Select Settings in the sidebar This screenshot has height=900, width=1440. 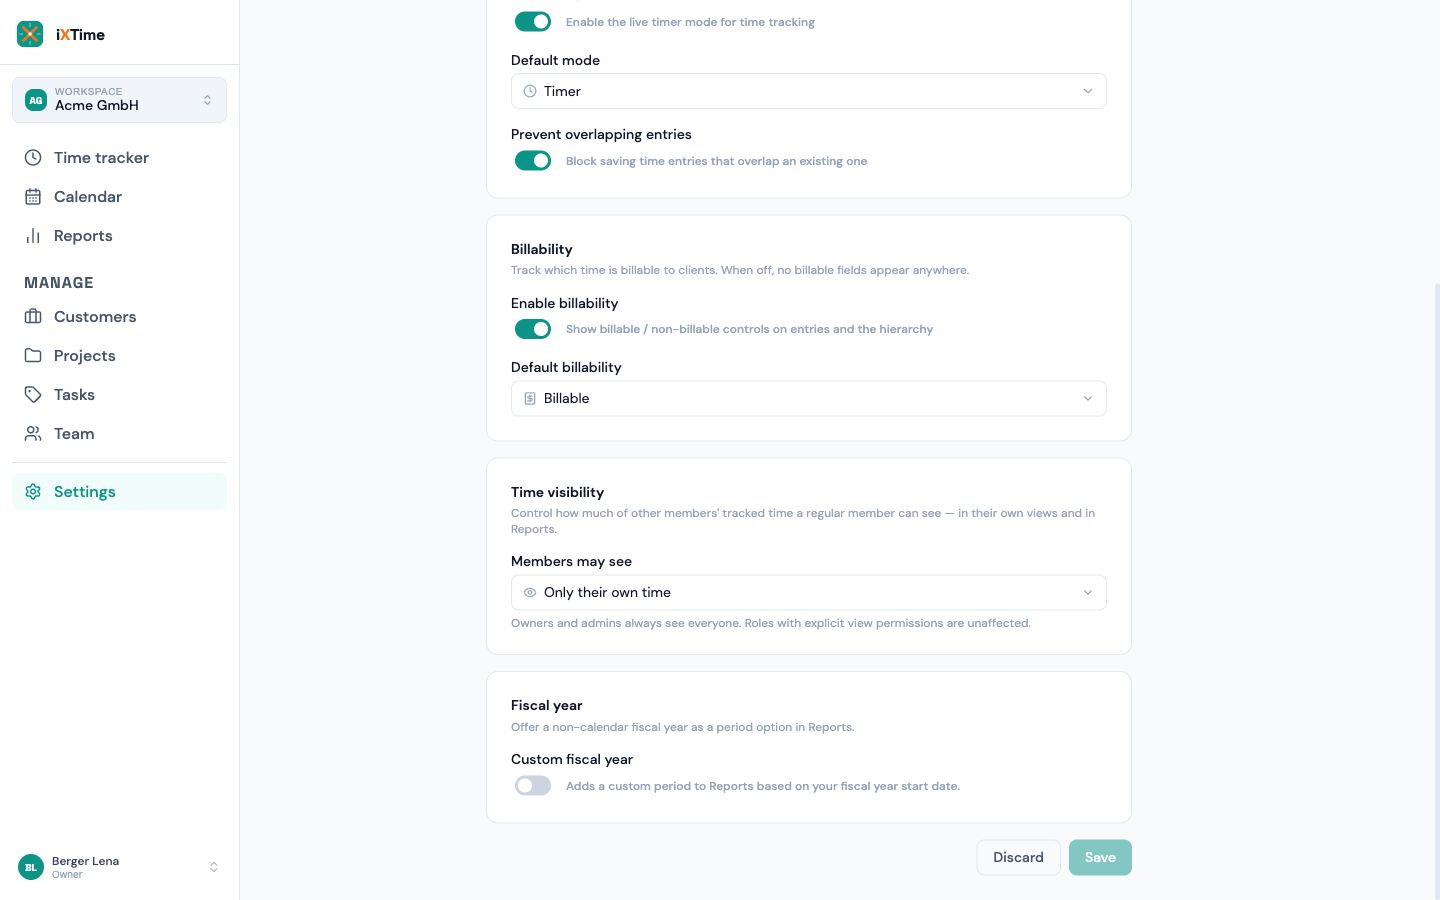119,492
